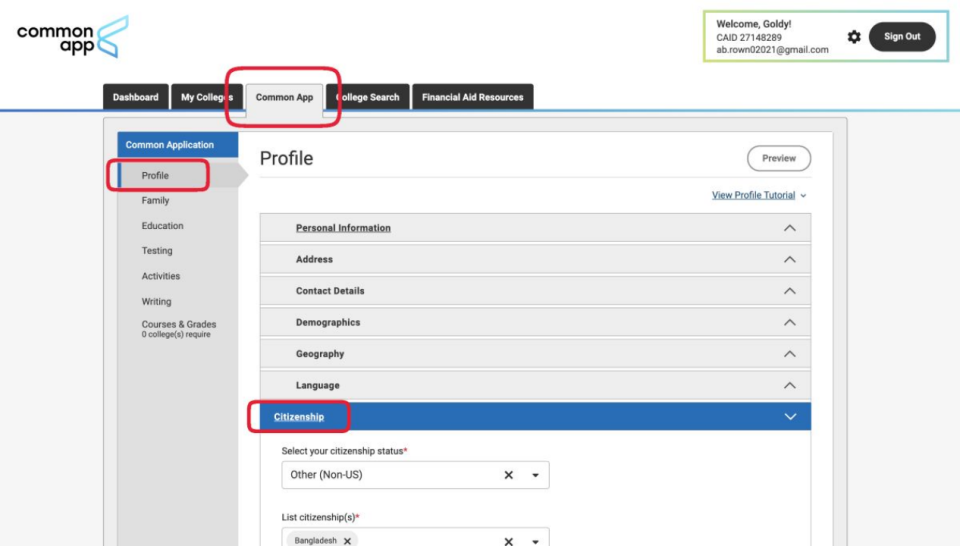
Task: Click the ab.rown02021@gmail.com email text
Action: click(x=772, y=50)
